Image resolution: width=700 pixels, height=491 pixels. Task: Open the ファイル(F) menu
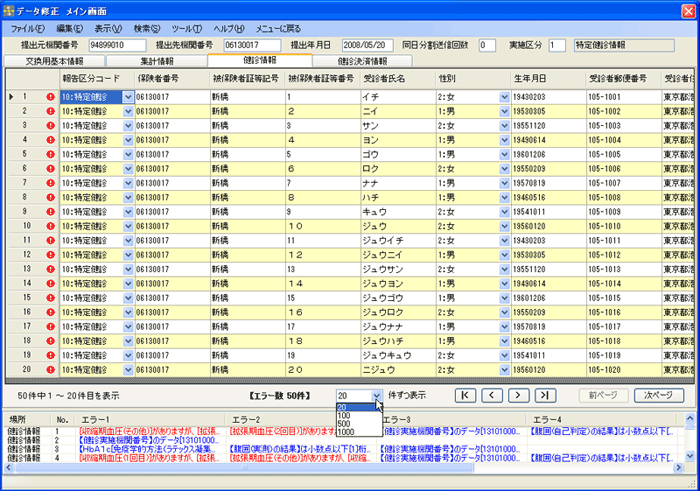coord(28,29)
